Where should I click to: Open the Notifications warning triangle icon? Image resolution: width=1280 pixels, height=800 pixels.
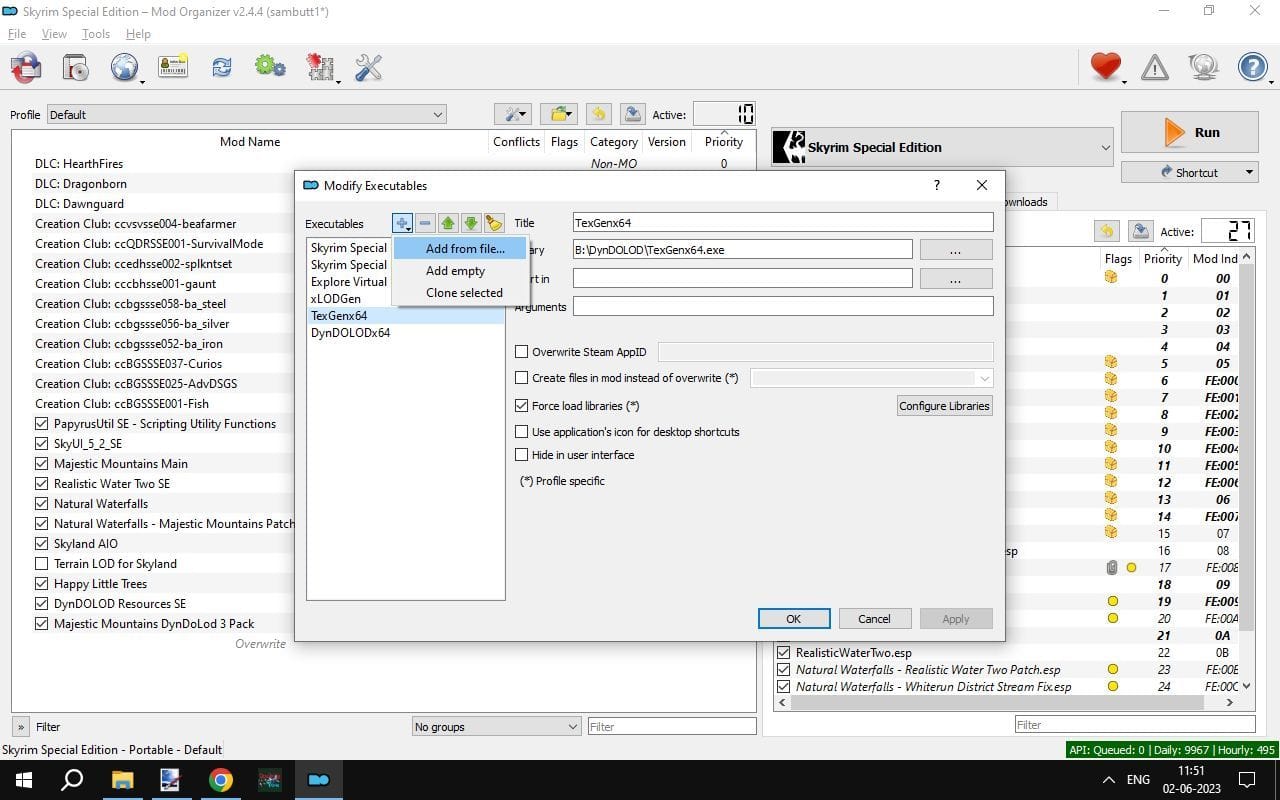point(1154,66)
